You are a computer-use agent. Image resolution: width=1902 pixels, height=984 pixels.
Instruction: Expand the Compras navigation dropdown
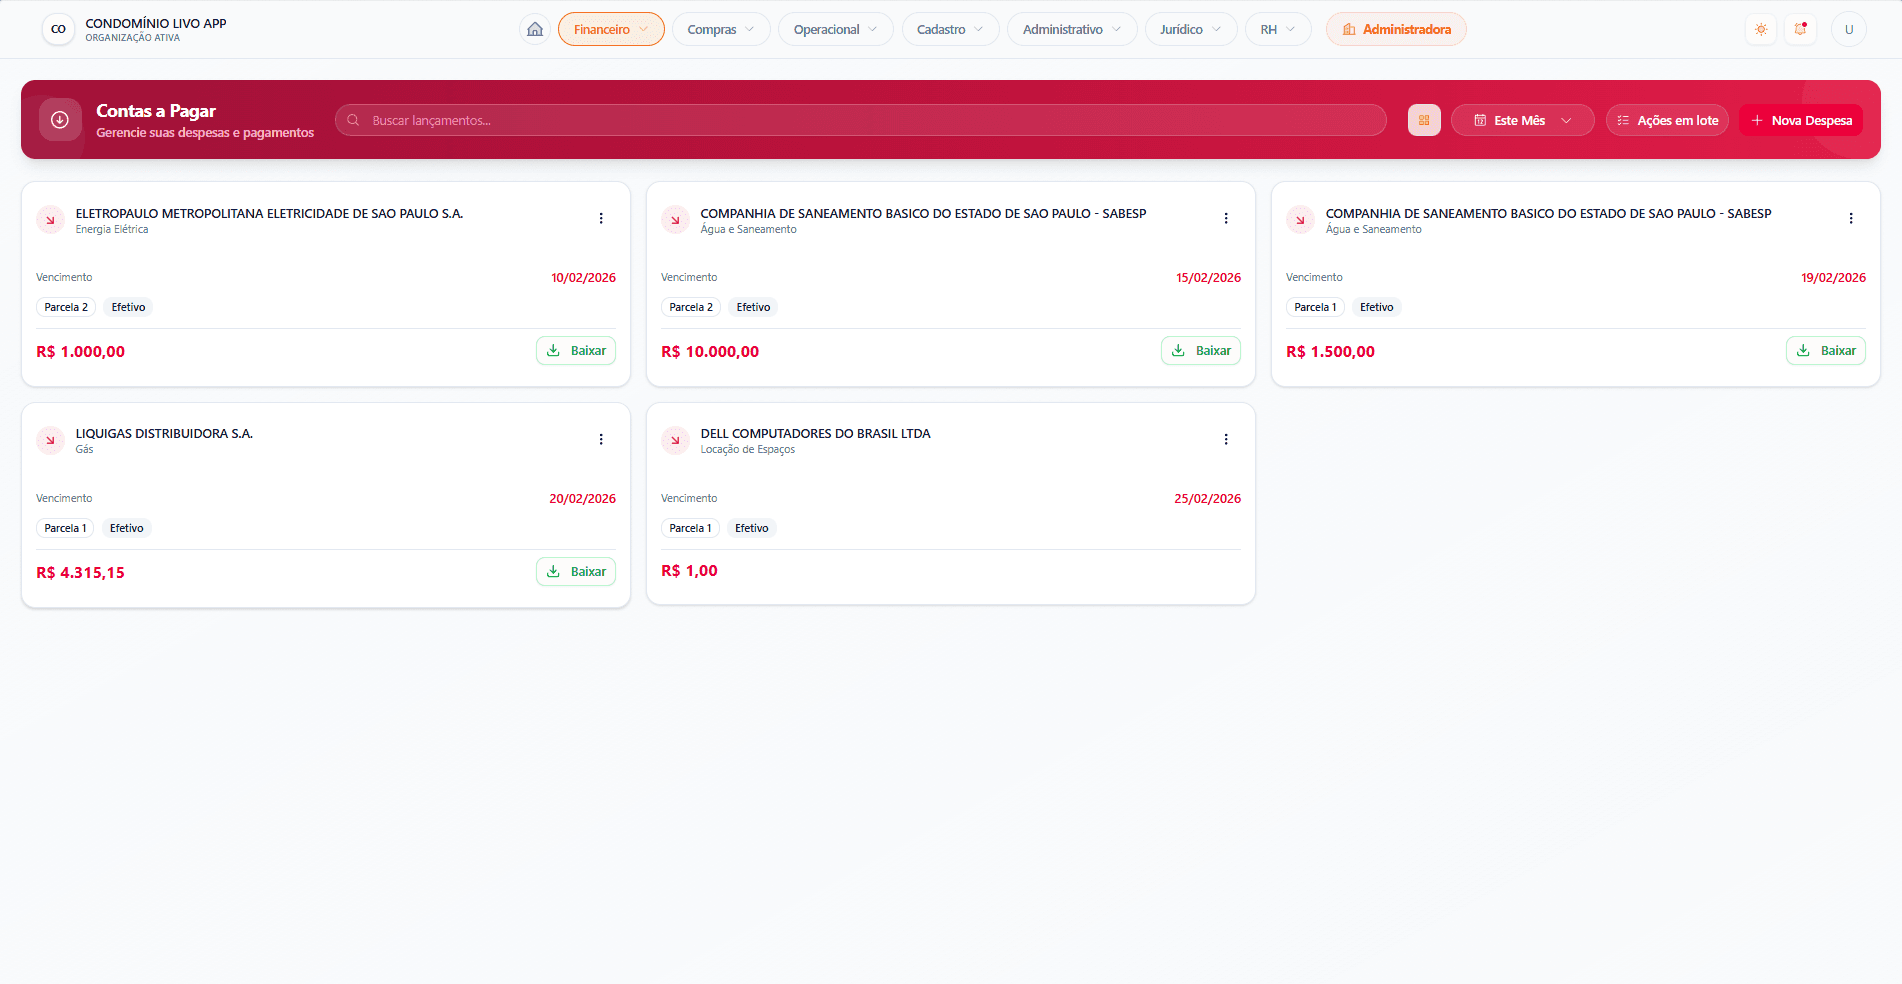pos(720,29)
